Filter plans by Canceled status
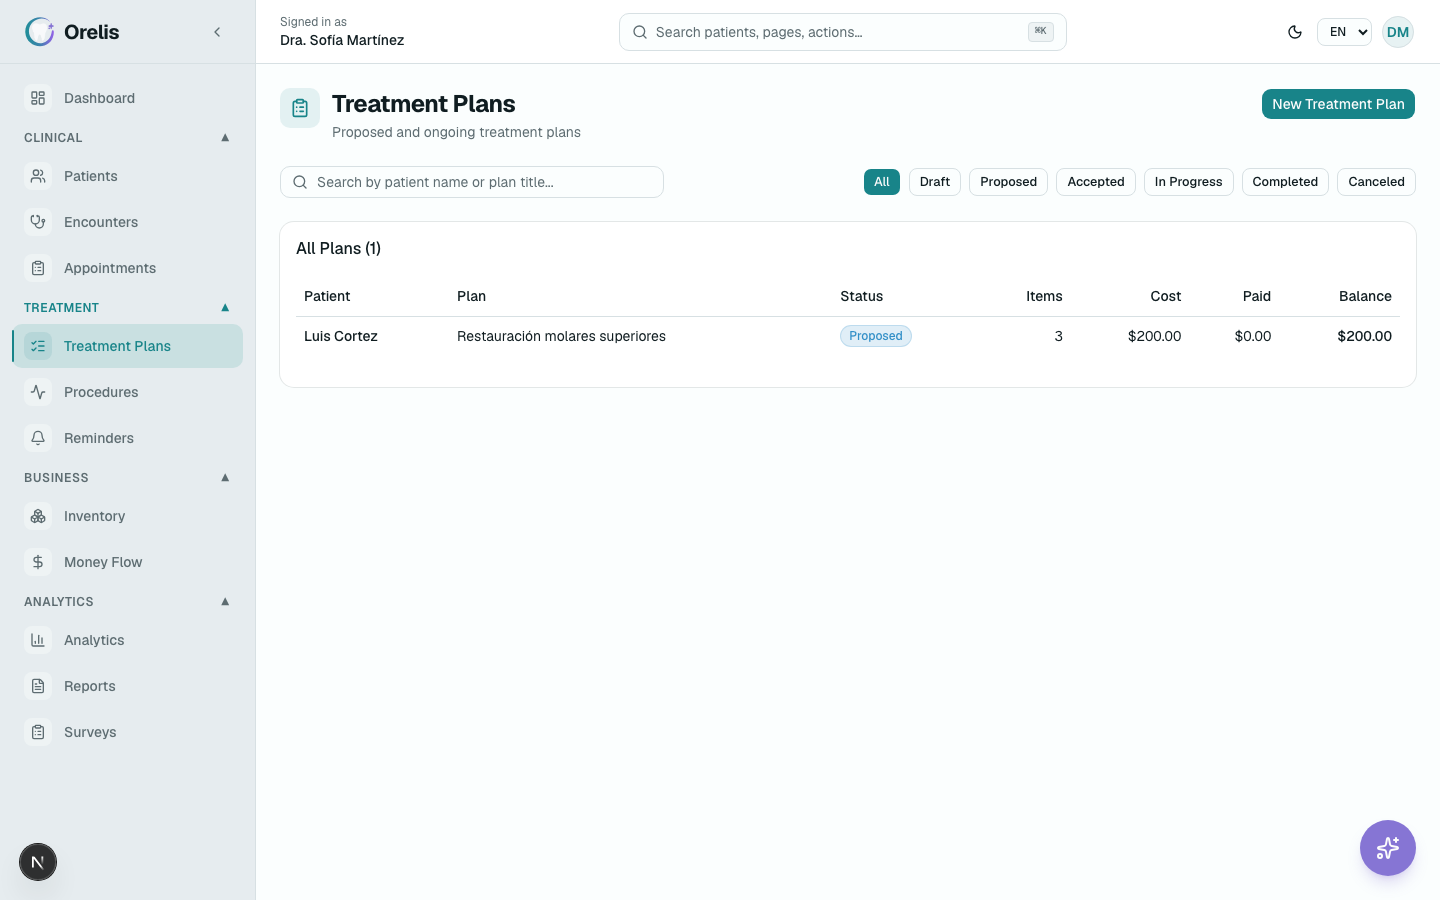Viewport: 1440px width, 900px height. [1376, 182]
